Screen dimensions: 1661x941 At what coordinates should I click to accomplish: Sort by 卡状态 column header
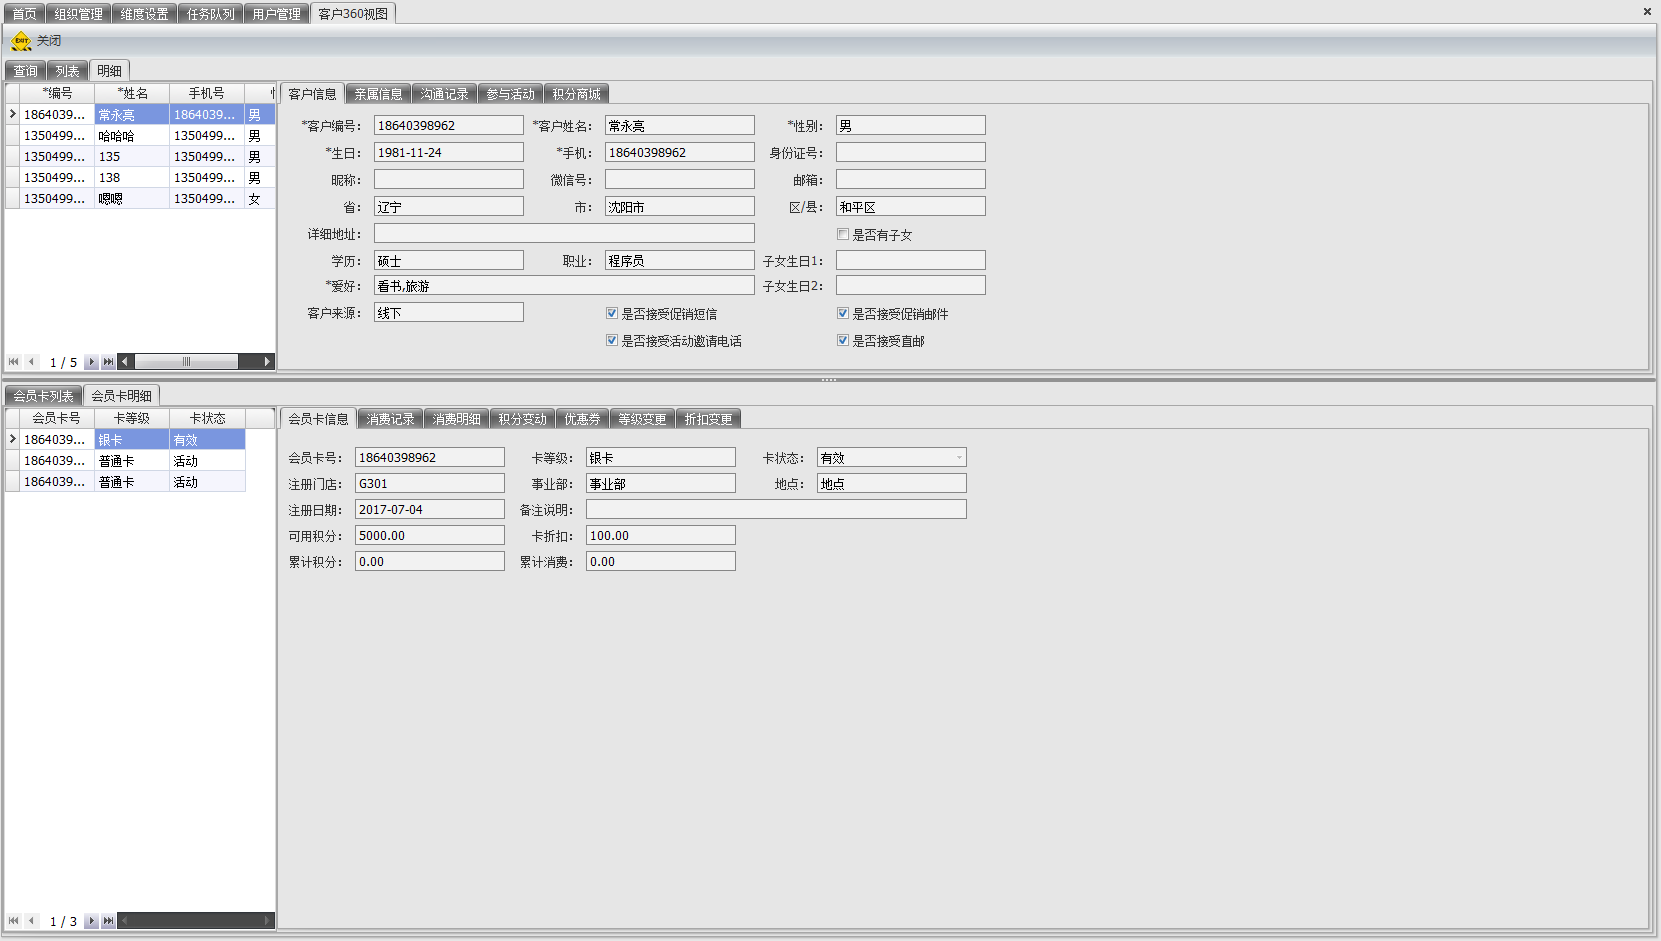(x=207, y=418)
